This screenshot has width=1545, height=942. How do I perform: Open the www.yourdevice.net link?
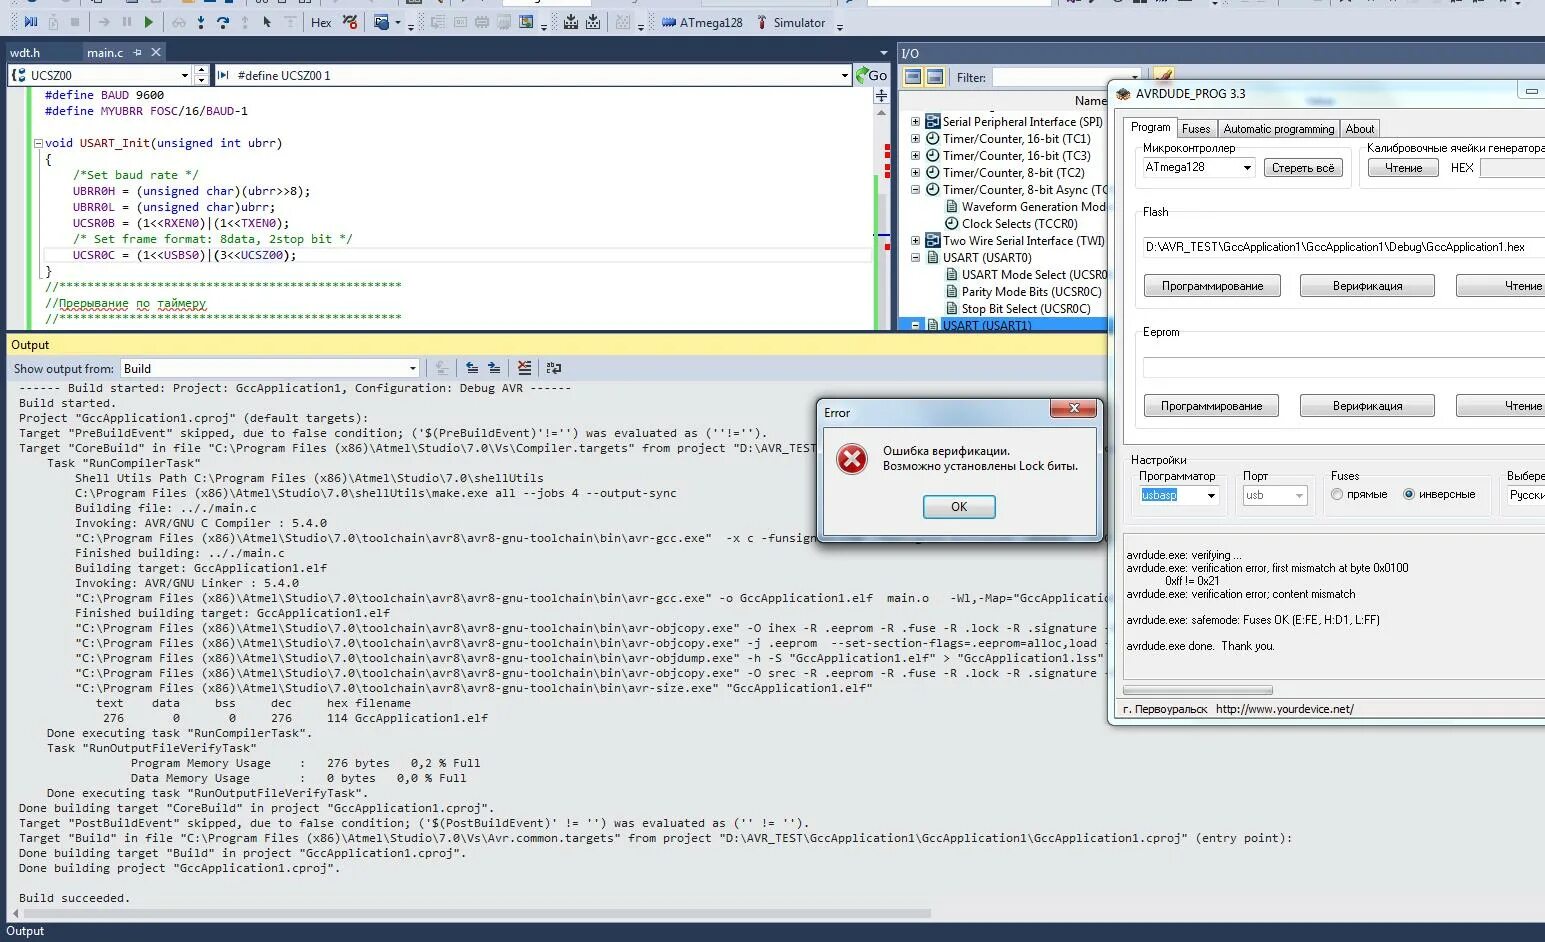(1284, 709)
